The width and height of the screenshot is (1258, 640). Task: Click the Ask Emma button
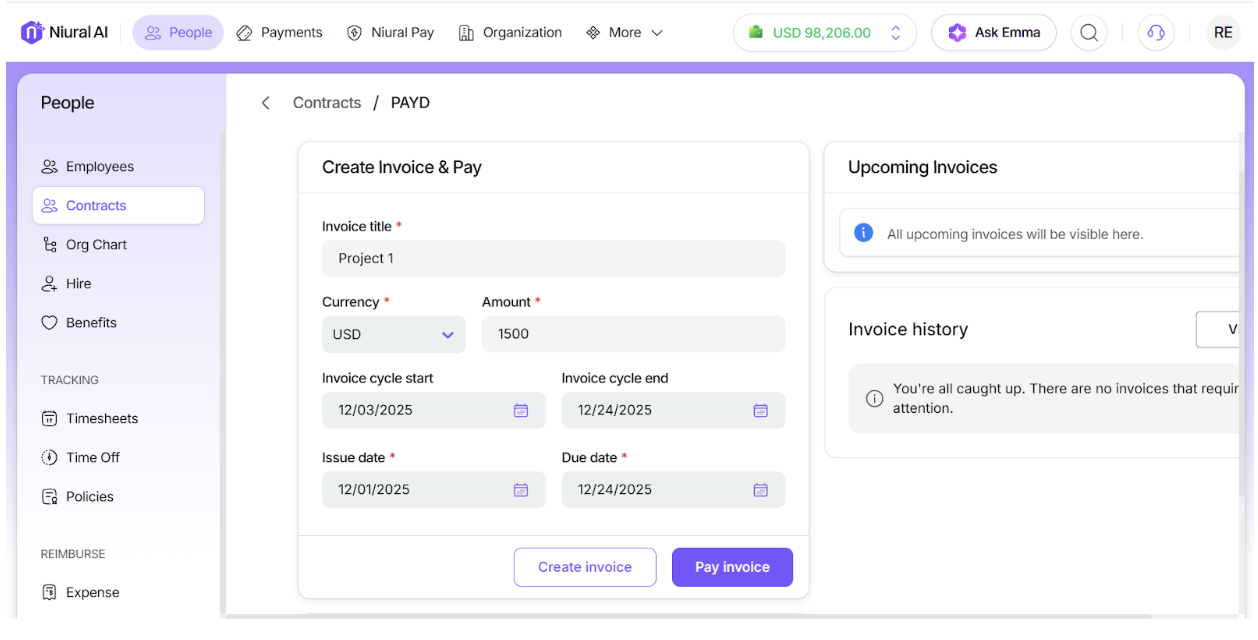pos(994,32)
